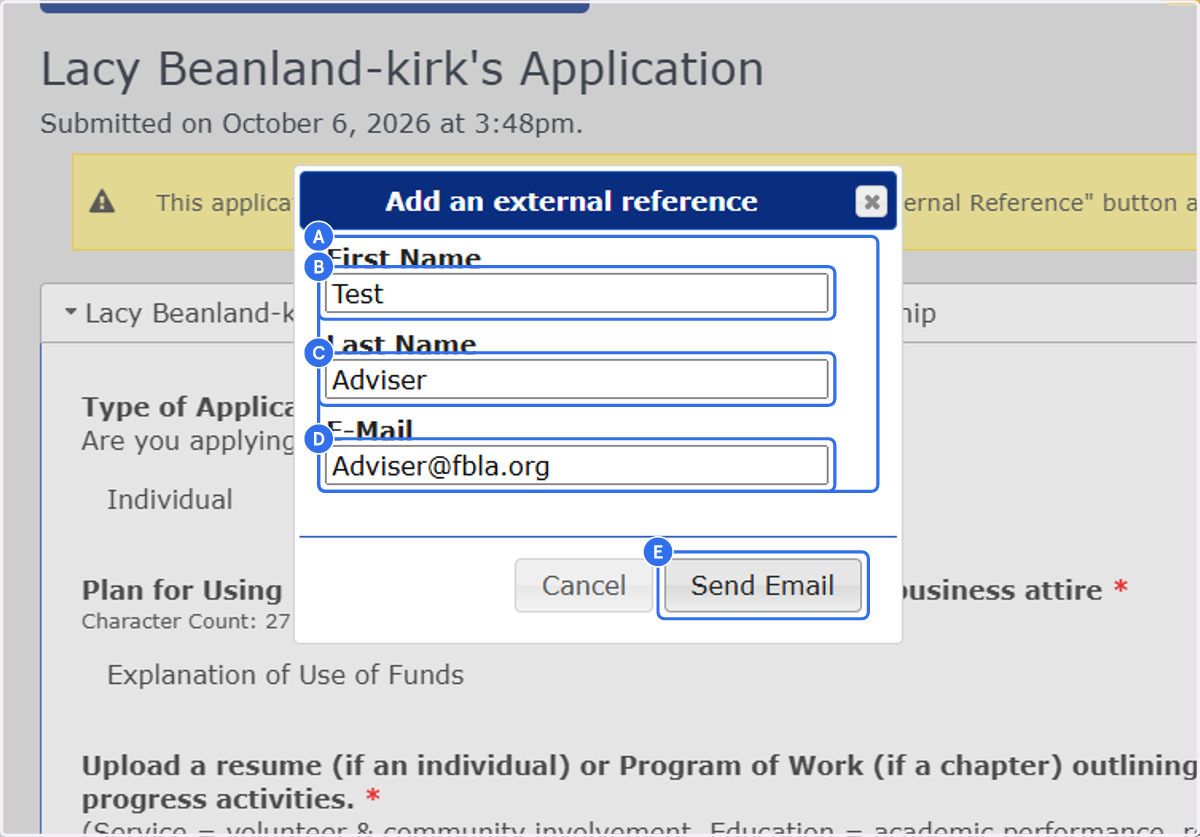
Task: Click the E-Mail field with Adviser@fbla.org
Action: tap(576, 466)
